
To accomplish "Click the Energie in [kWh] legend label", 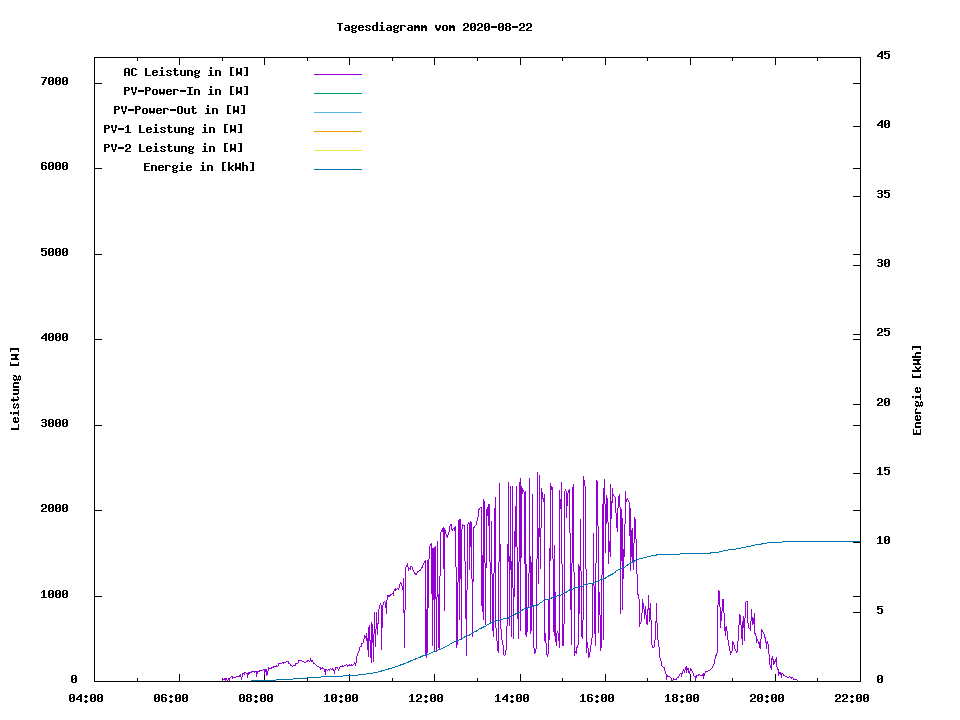I will (x=199, y=167).
